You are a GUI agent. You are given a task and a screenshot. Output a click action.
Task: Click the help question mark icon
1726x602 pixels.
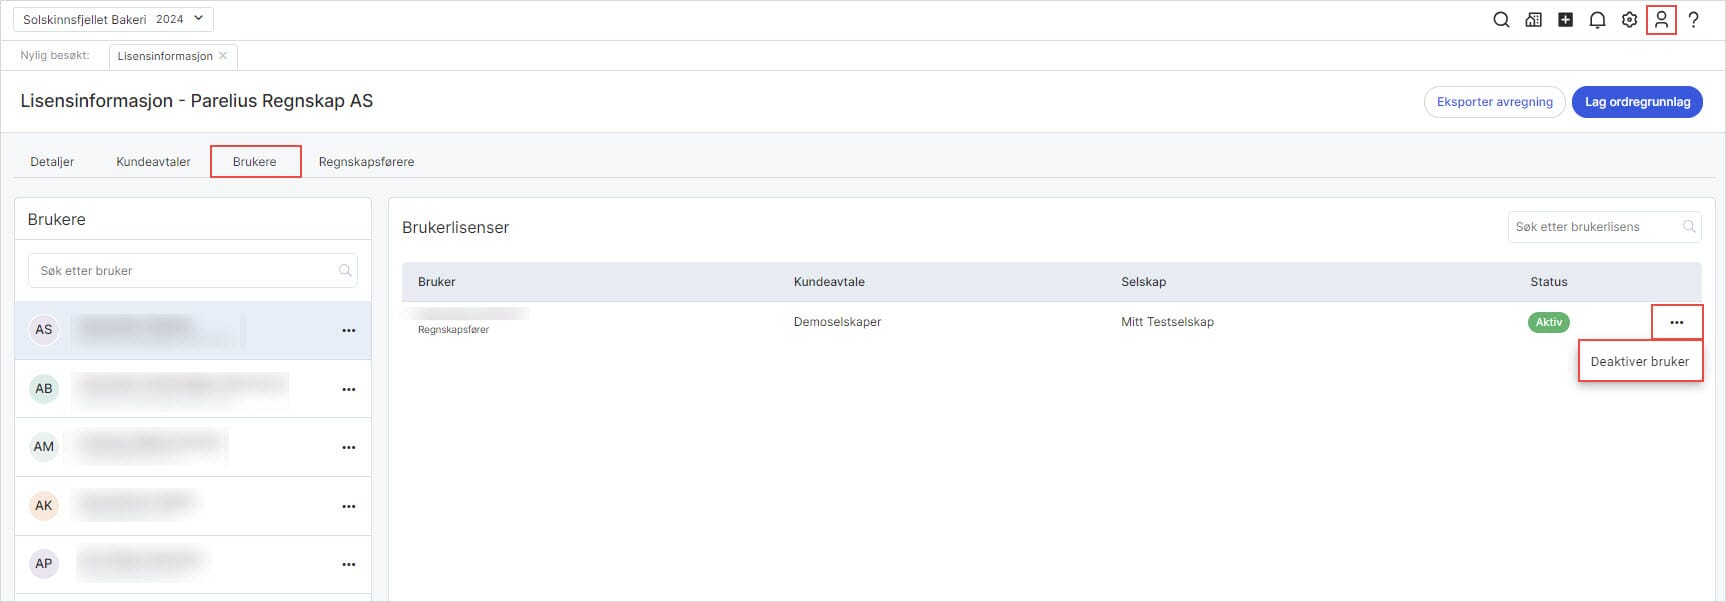point(1693,20)
